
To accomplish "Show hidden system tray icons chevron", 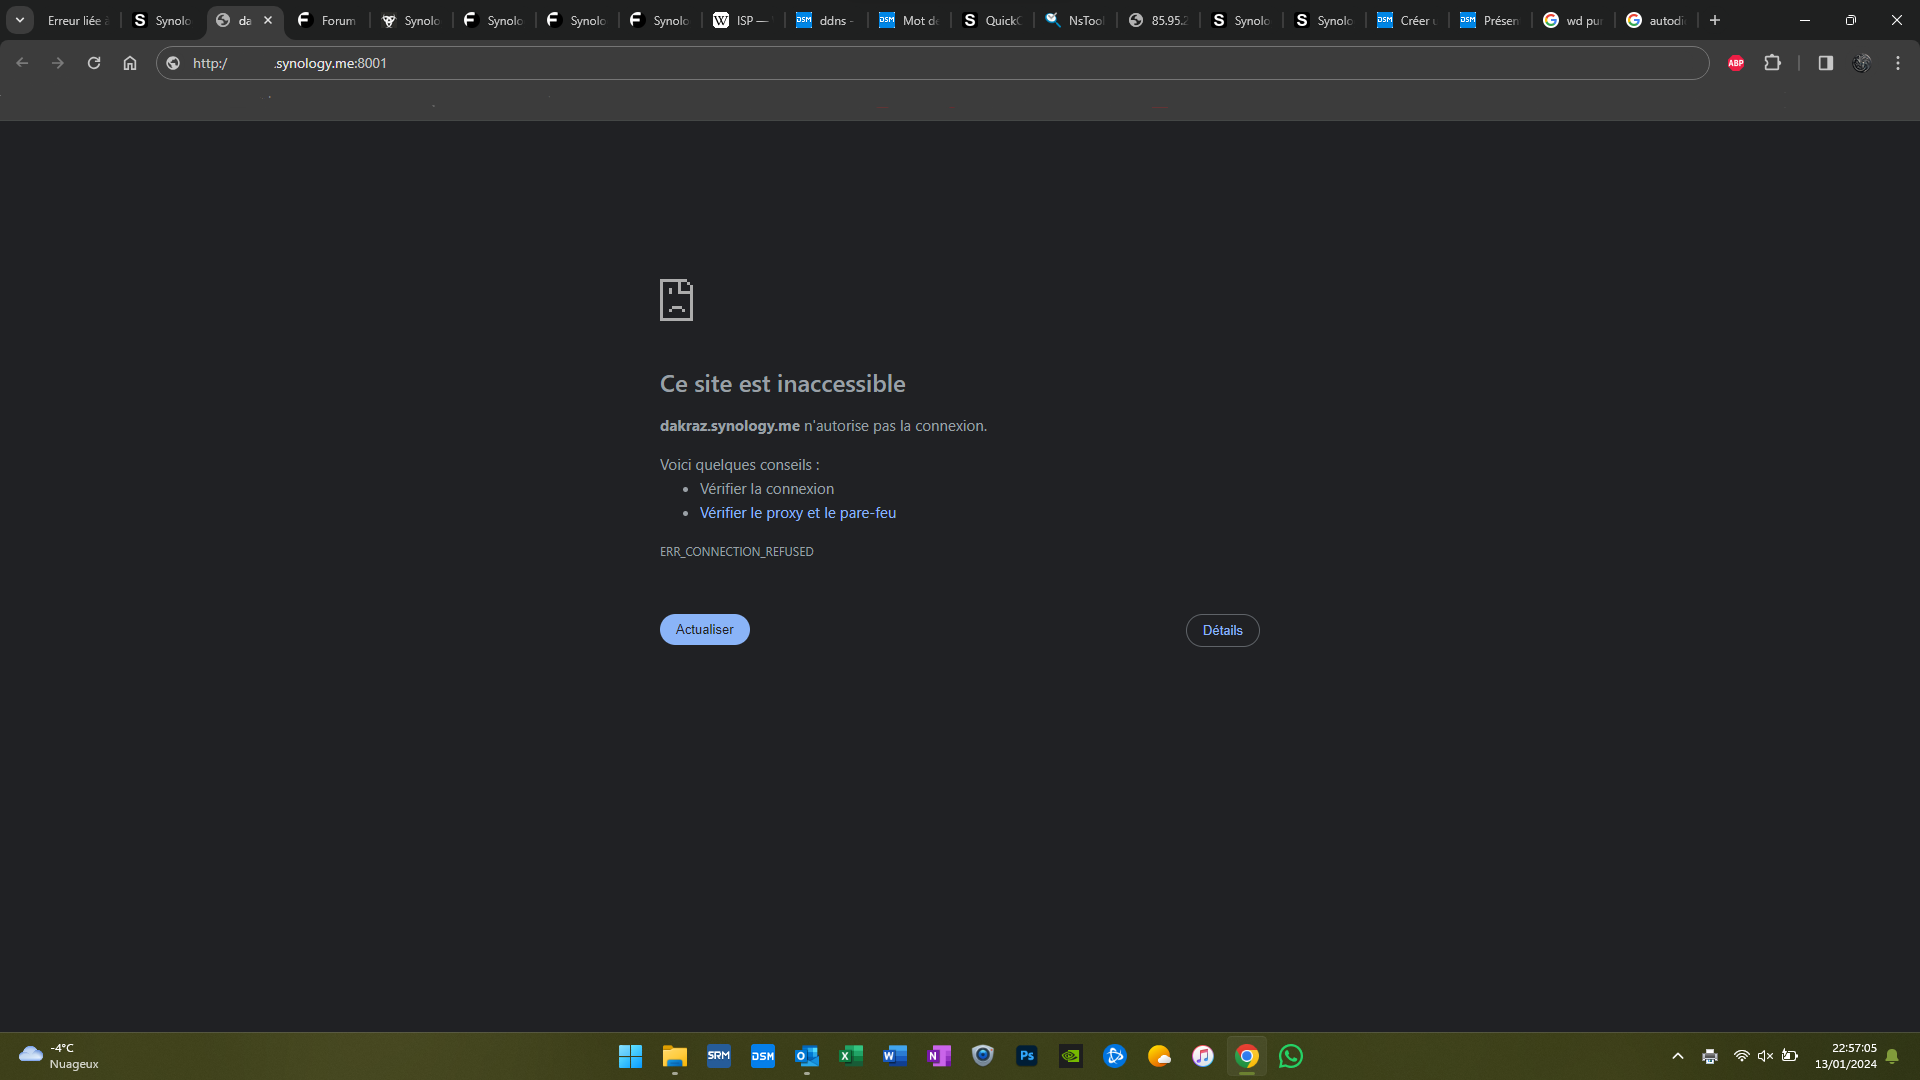I will click(1678, 1056).
